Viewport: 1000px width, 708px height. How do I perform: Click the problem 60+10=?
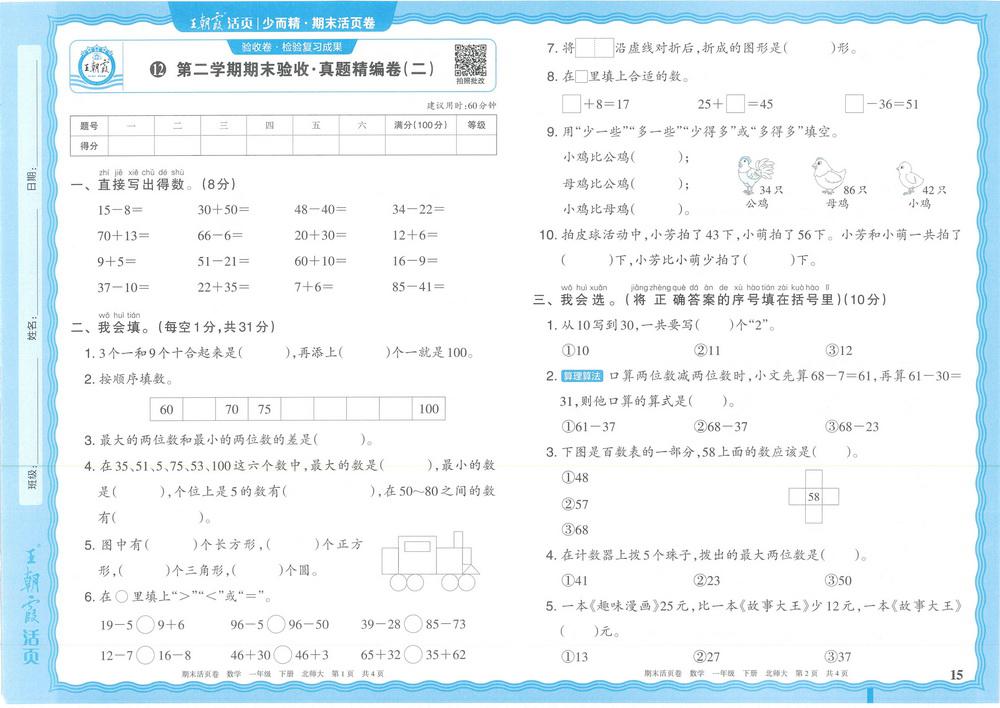[320, 262]
